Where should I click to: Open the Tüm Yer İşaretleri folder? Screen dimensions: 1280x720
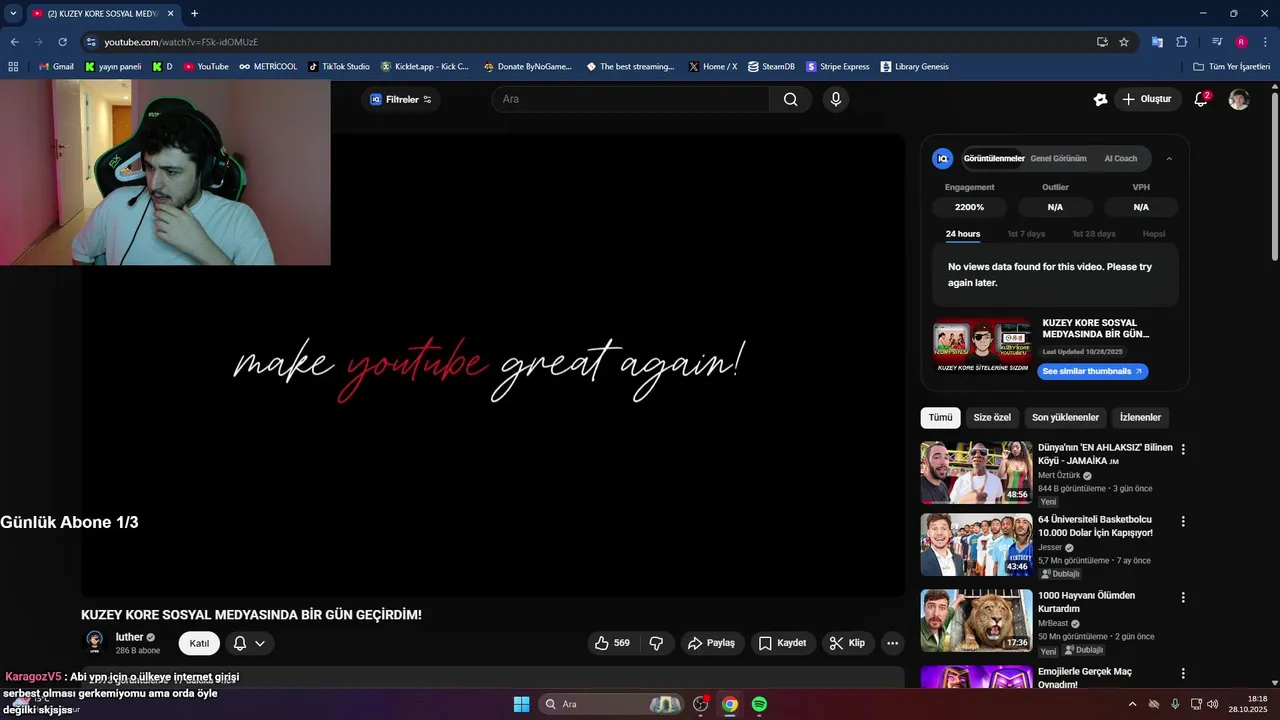pyautogui.click(x=1231, y=67)
